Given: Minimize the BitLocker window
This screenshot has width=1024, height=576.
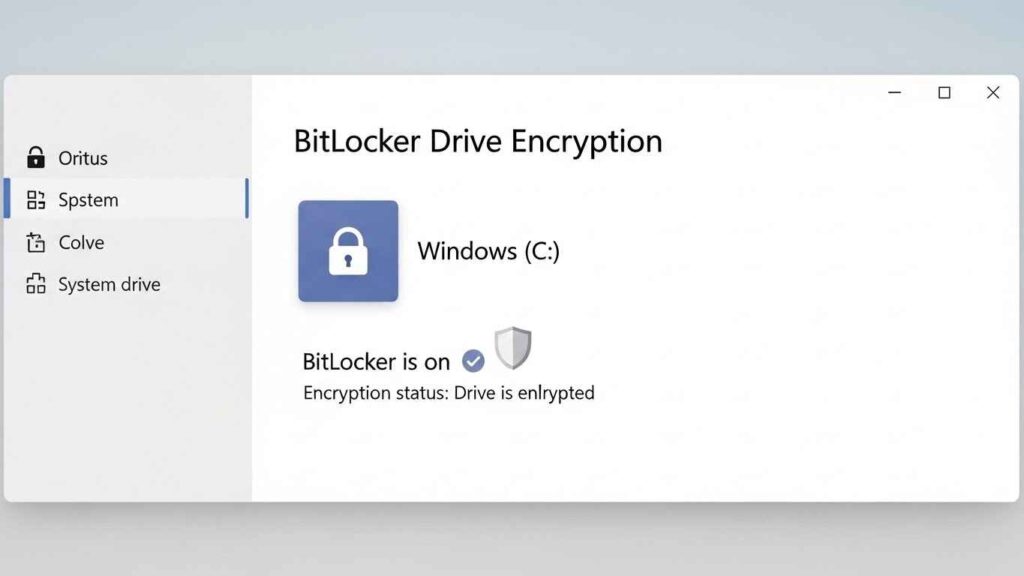Looking at the screenshot, I should (895, 93).
